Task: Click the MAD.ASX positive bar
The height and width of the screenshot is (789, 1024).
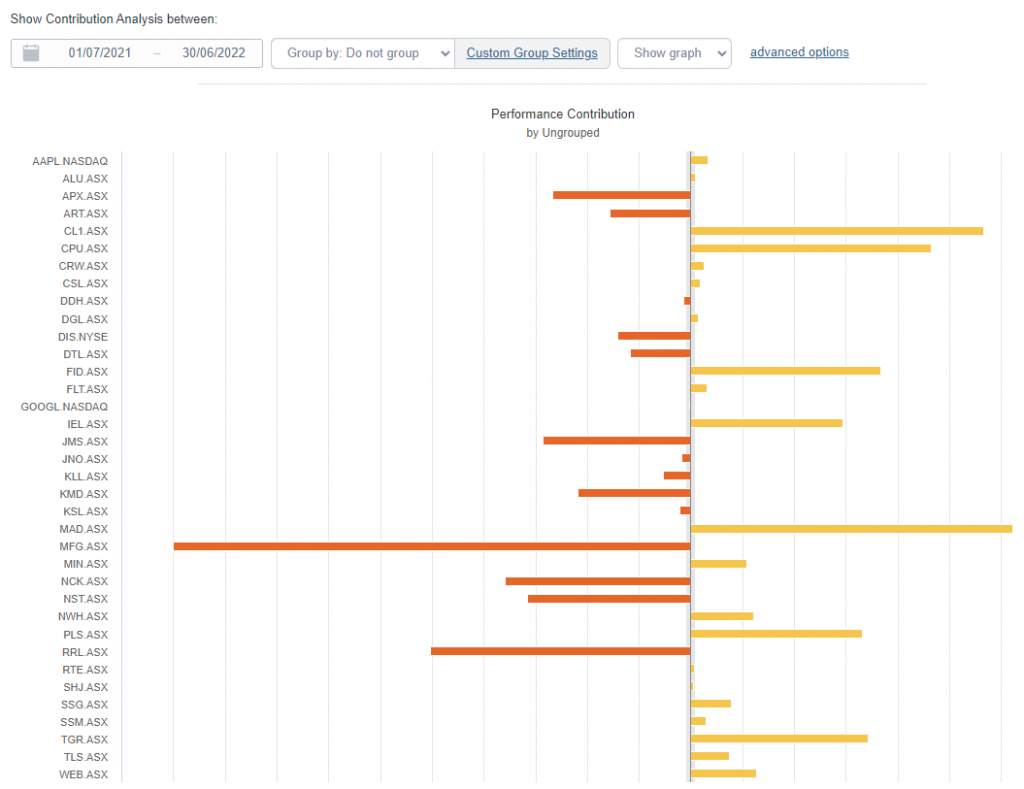Action: tap(852, 529)
